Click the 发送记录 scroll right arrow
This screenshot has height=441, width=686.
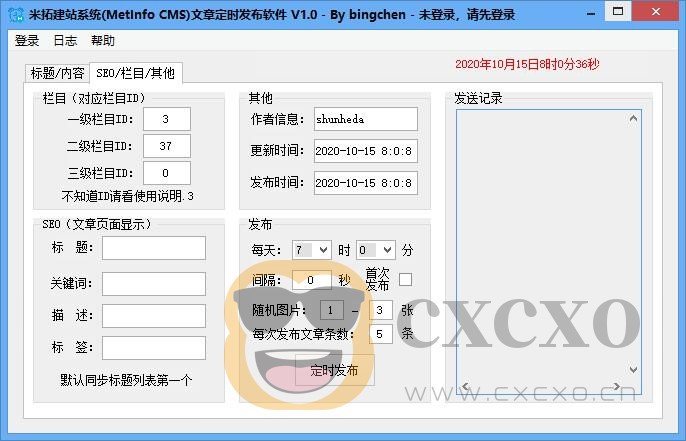pos(616,386)
